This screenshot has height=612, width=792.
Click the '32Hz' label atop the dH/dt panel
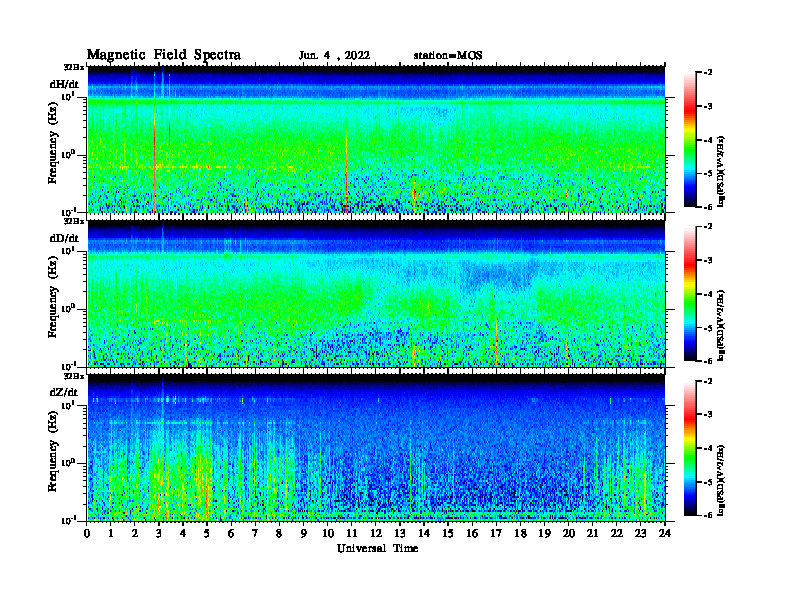tap(74, 67)
